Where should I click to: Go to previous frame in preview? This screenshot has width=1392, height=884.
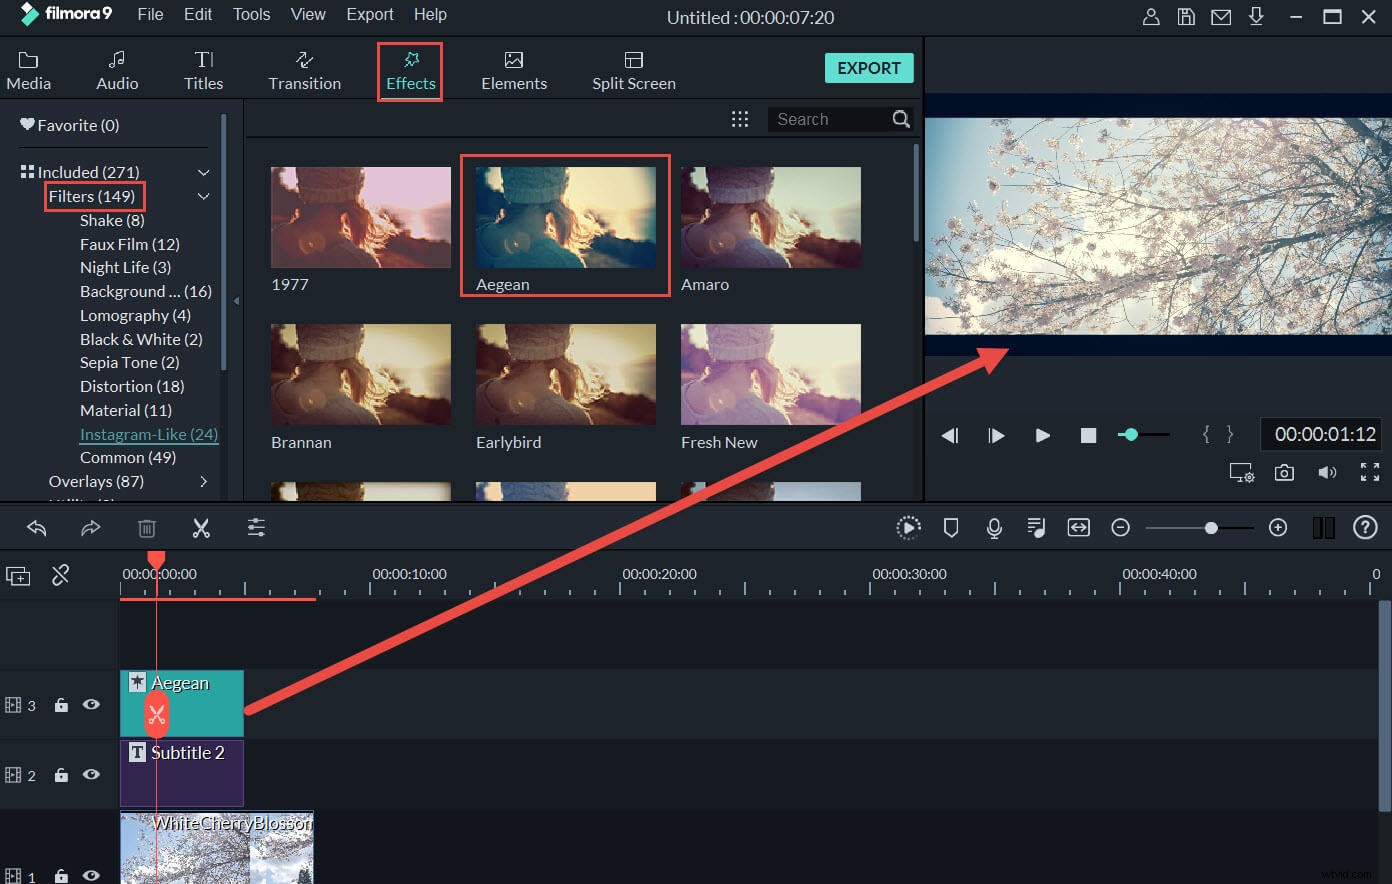point(950,435)
